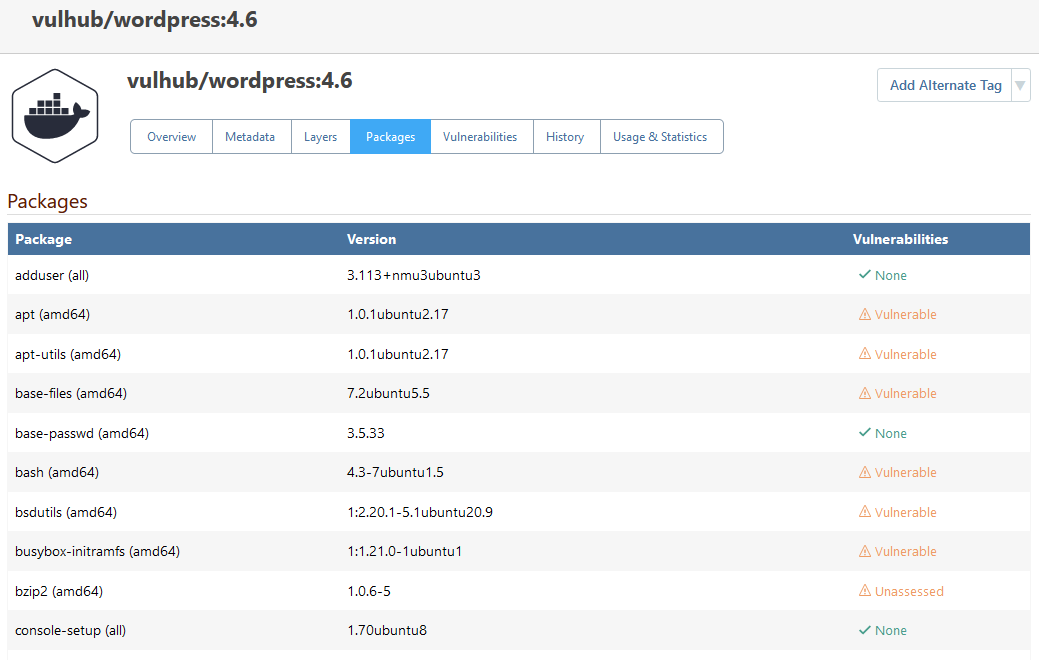The width and height of the screenshot is (1039, 660).
Task: Click the warning icon for apt package
Action: (864, 315)
